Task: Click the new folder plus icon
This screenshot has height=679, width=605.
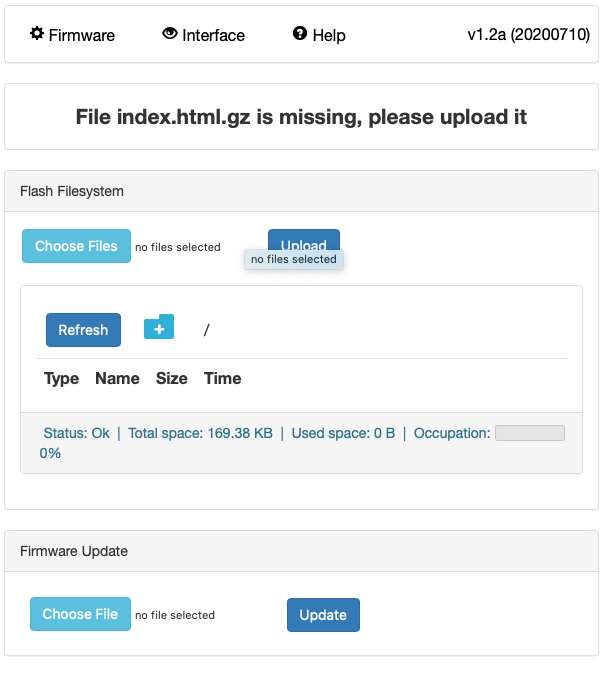Action: 159,328
